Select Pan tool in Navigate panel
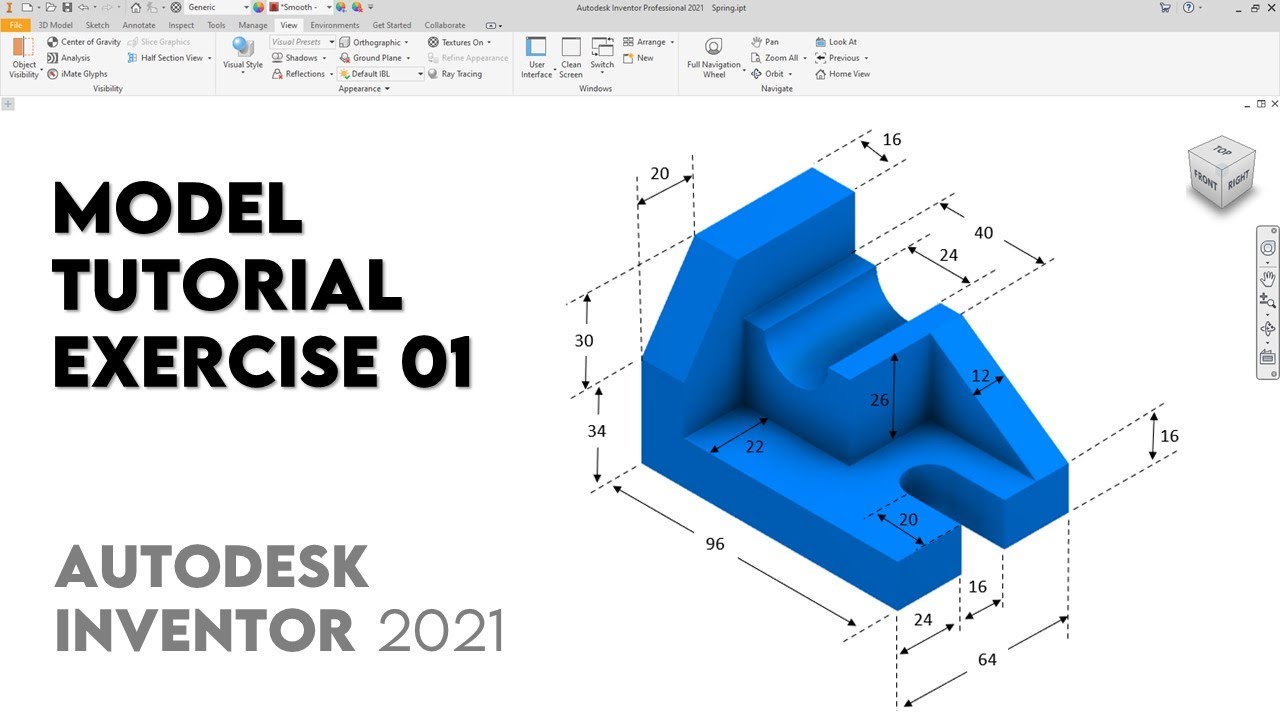 [x=765, y=42]
